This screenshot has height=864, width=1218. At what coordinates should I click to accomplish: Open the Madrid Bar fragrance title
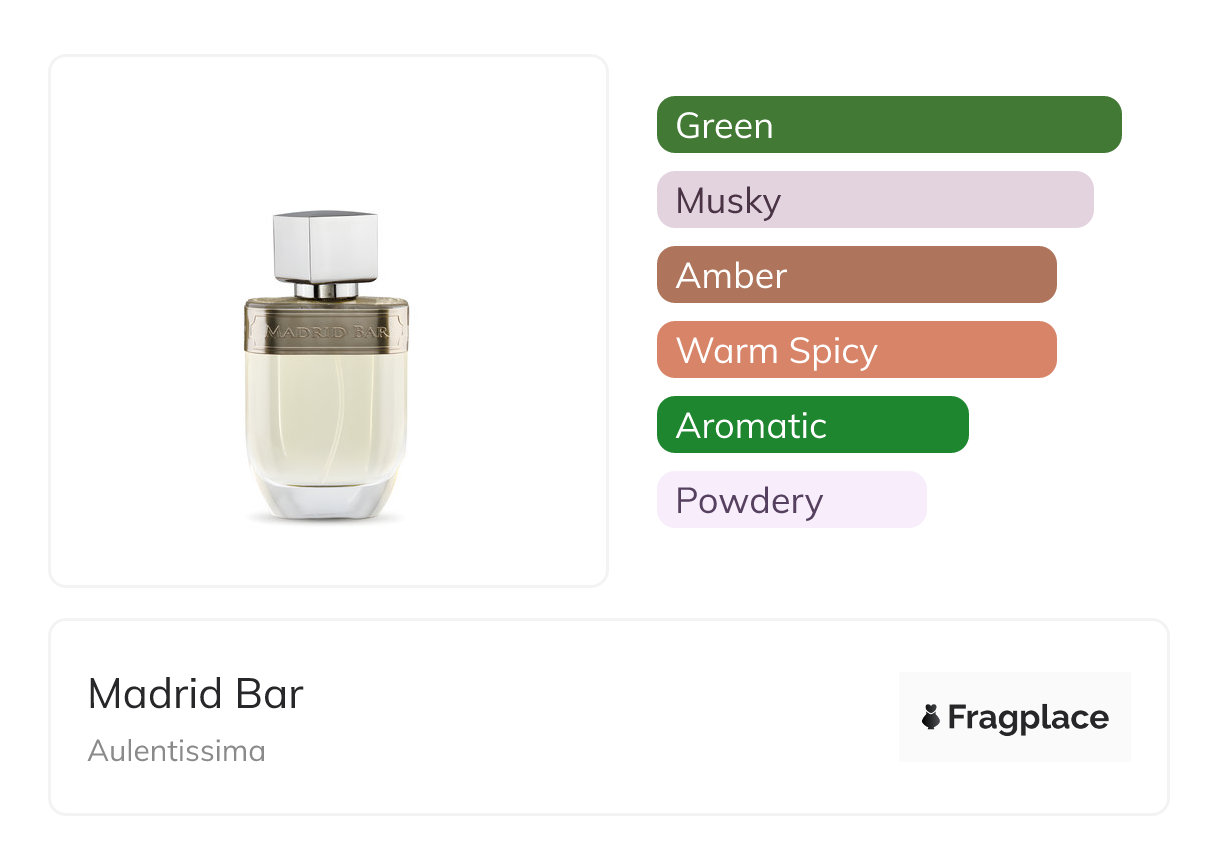pos(196,694)
